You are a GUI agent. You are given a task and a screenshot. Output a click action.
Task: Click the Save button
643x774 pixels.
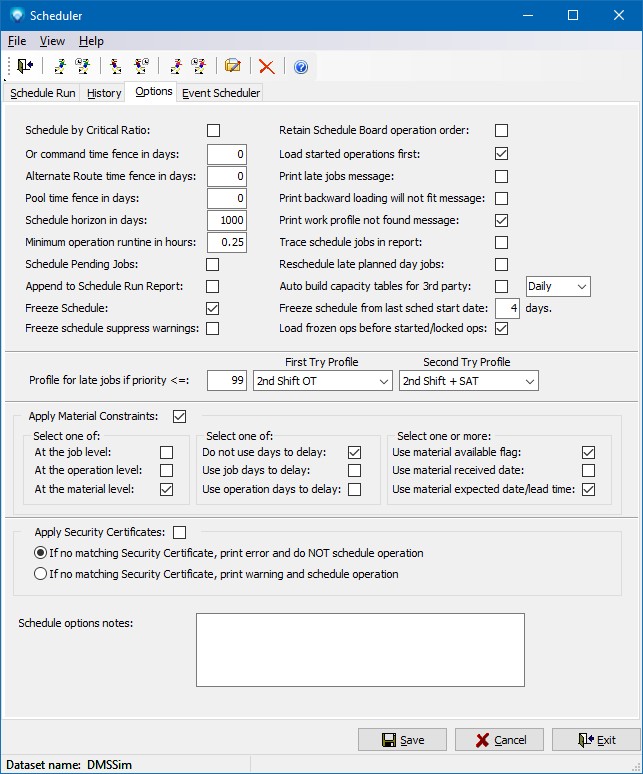point(402,740)
